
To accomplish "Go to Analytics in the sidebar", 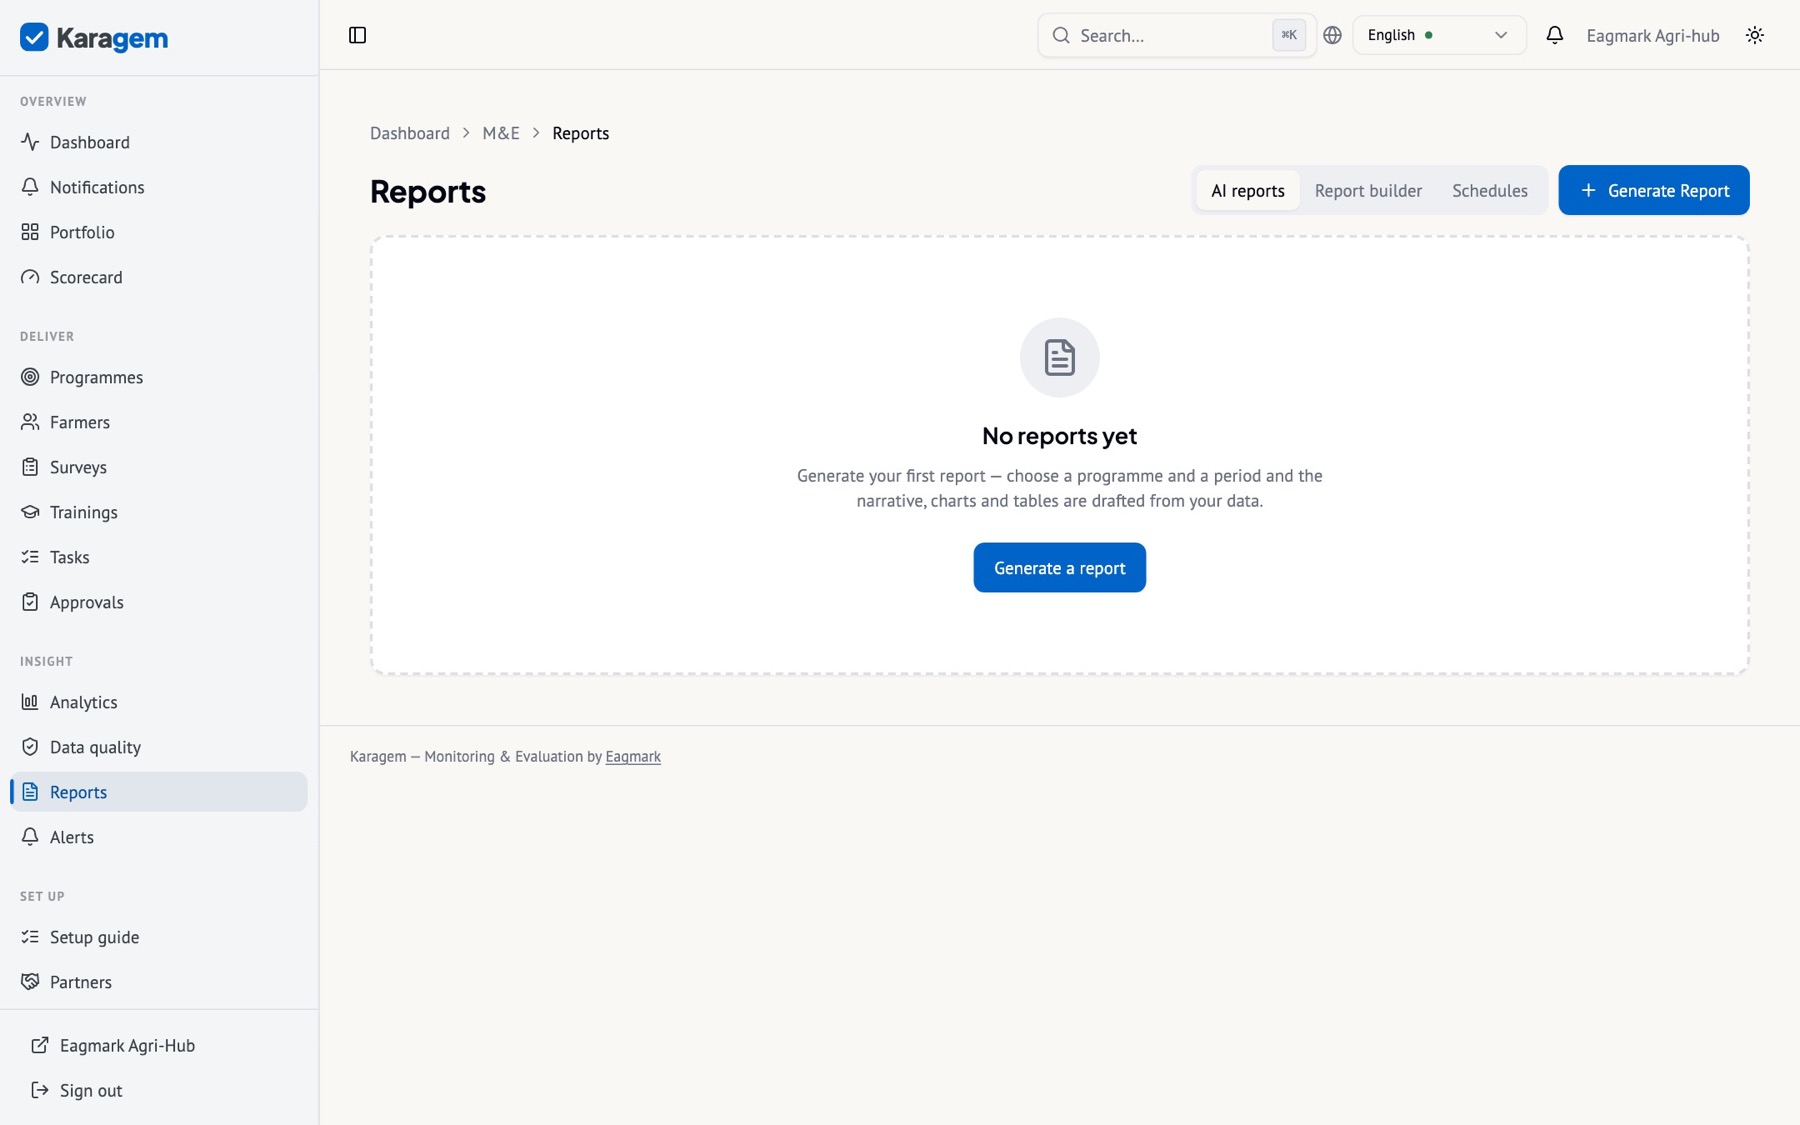I will coord(158,702).
